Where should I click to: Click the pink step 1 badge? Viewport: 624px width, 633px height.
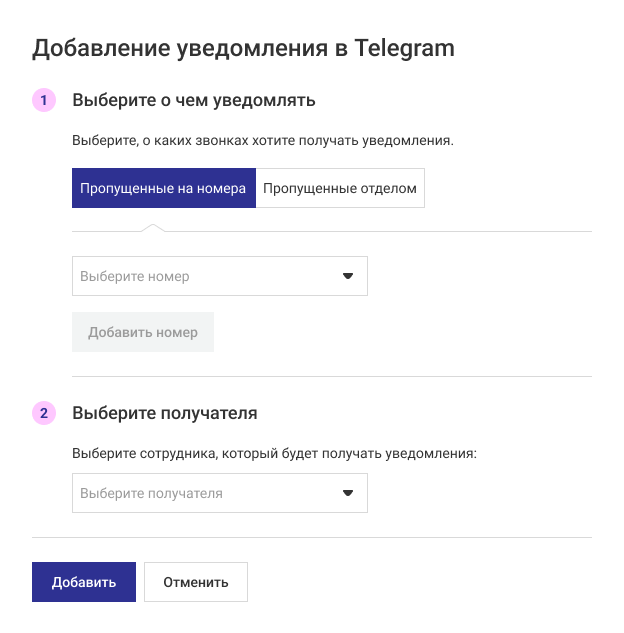[43, 100]
